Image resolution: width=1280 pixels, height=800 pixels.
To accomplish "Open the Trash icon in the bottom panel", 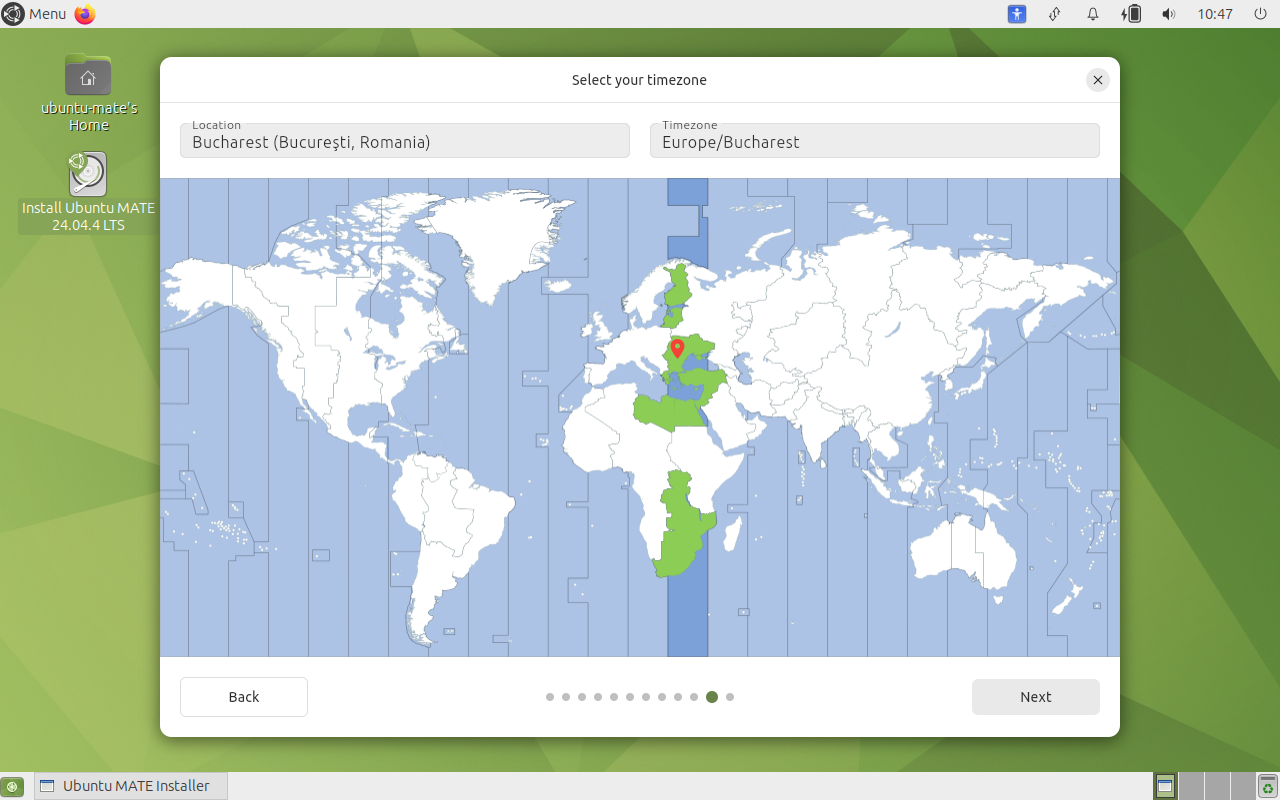I will click(1268, 786).
